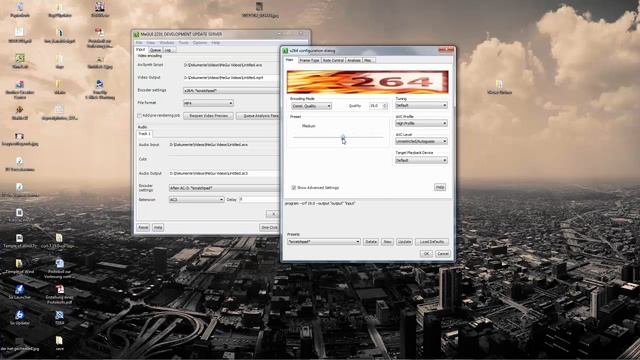
Task: Switch to the Misc tab
Action: pos(368,60)
